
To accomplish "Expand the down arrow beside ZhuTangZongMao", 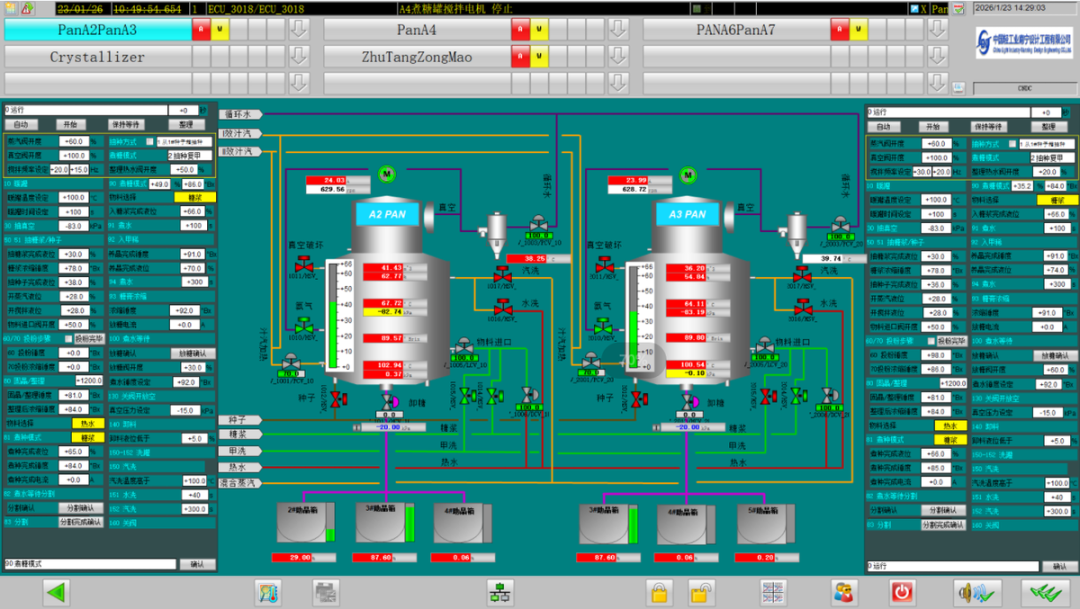I will click(618, 56).
